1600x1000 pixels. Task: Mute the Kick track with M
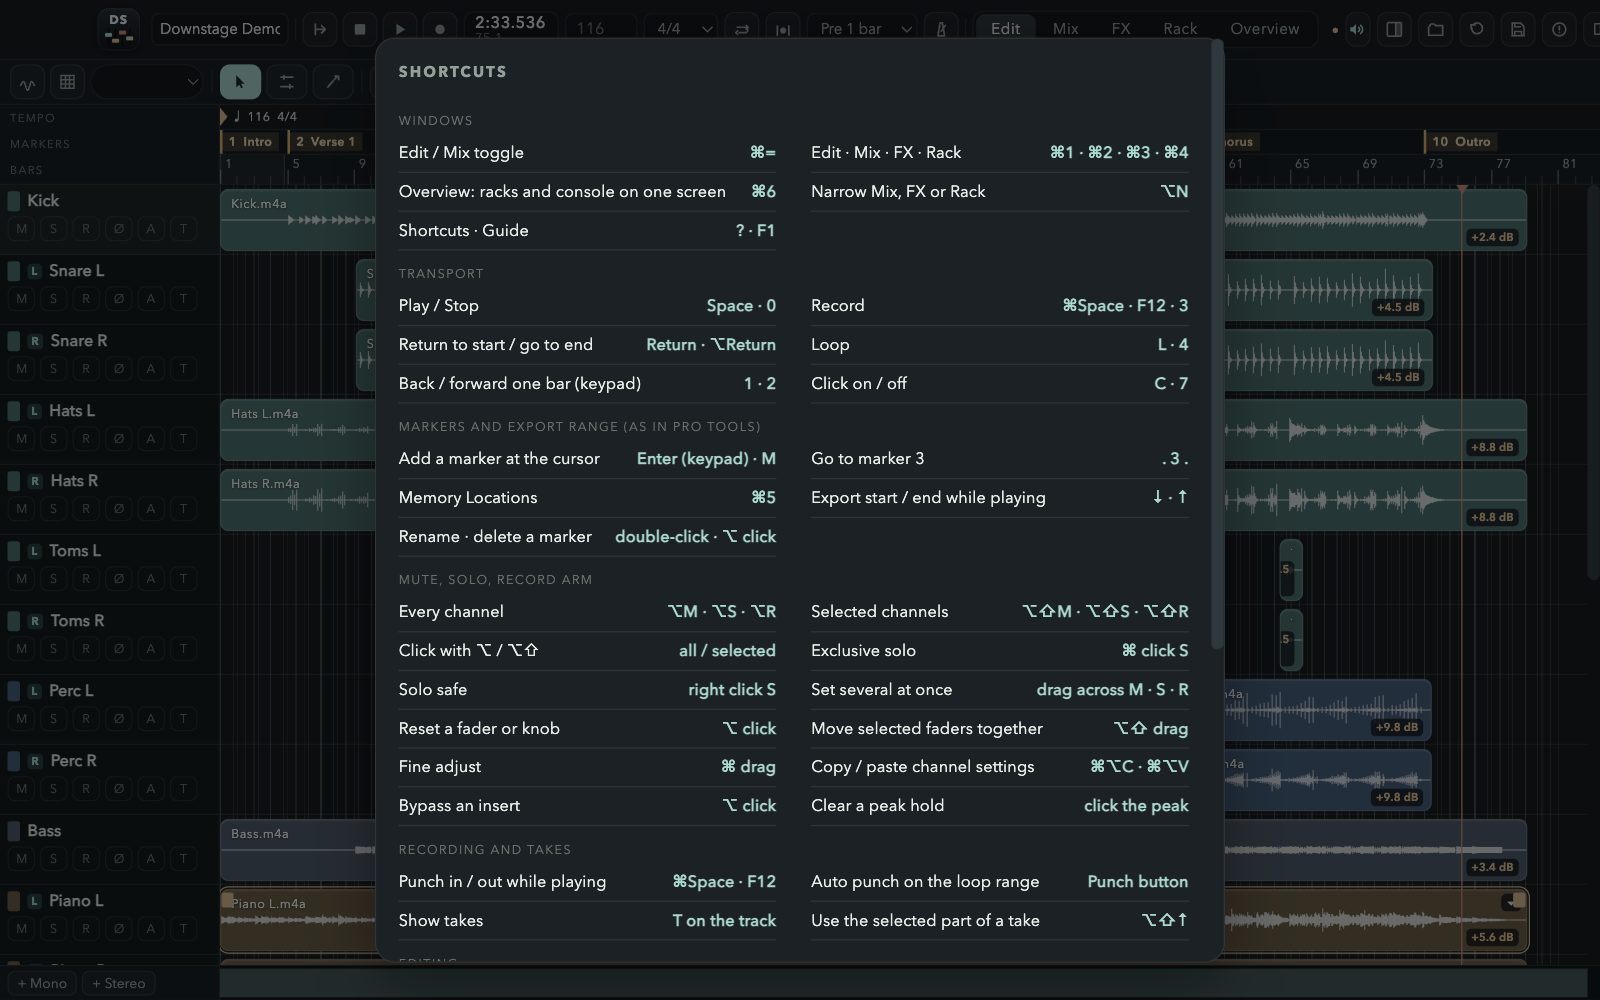[21, 229]
